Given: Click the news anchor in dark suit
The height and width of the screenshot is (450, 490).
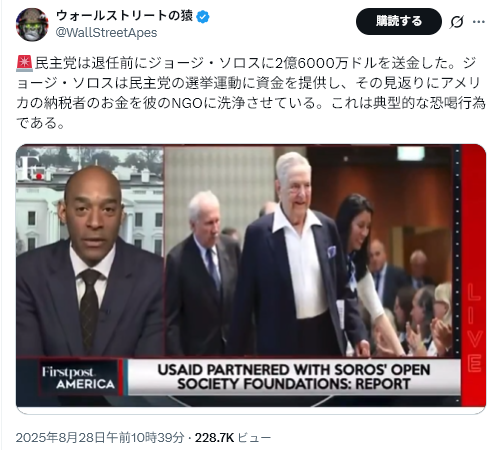Looking at the screenshot, I should [x=90, y=263].
